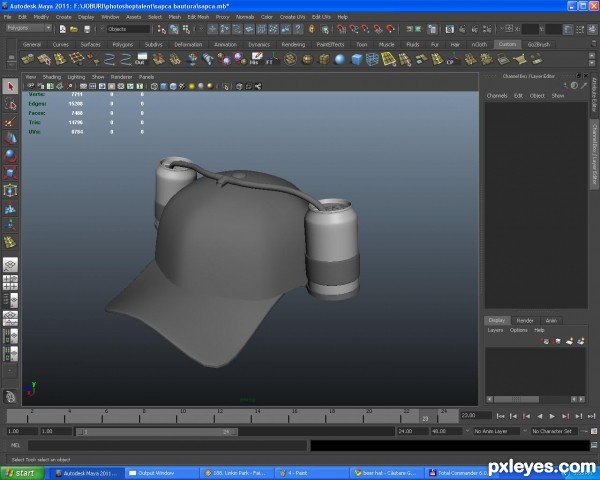Activate the Scale tool cube icon
The height and width of the screenshot is (480, 600).
(10, 173)
